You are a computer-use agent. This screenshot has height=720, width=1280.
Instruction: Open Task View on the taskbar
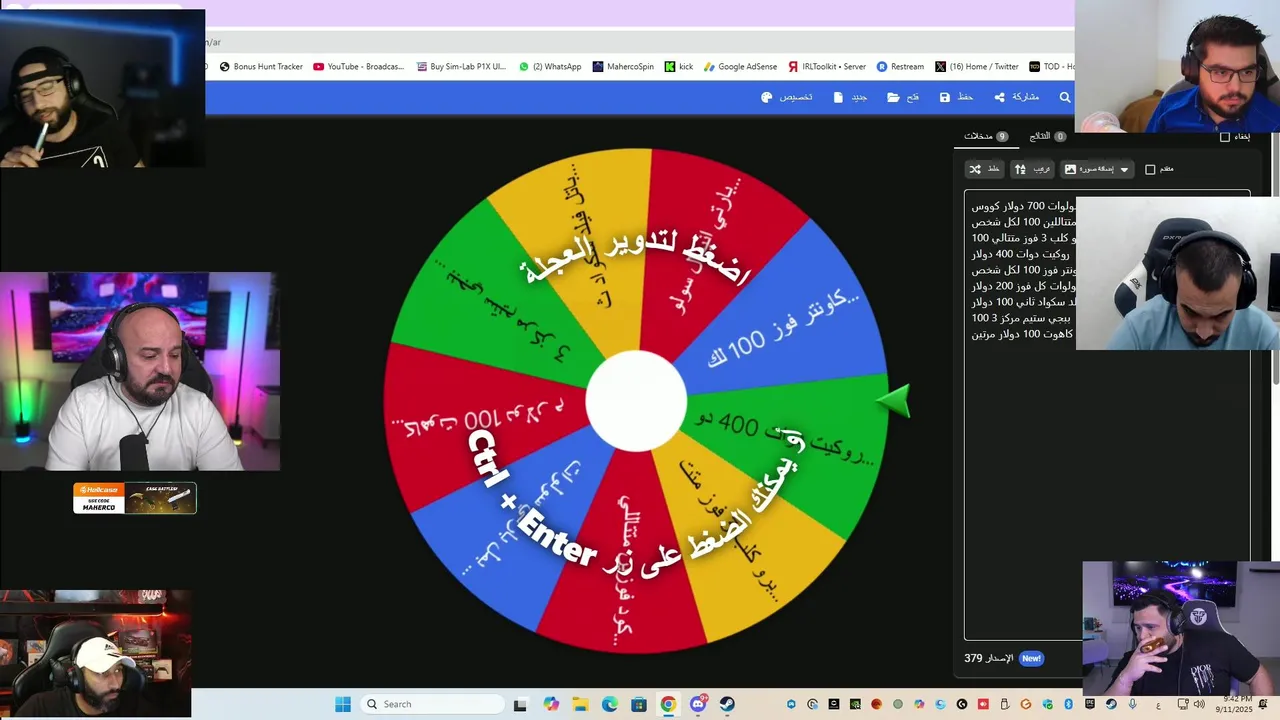click(520, 704)
